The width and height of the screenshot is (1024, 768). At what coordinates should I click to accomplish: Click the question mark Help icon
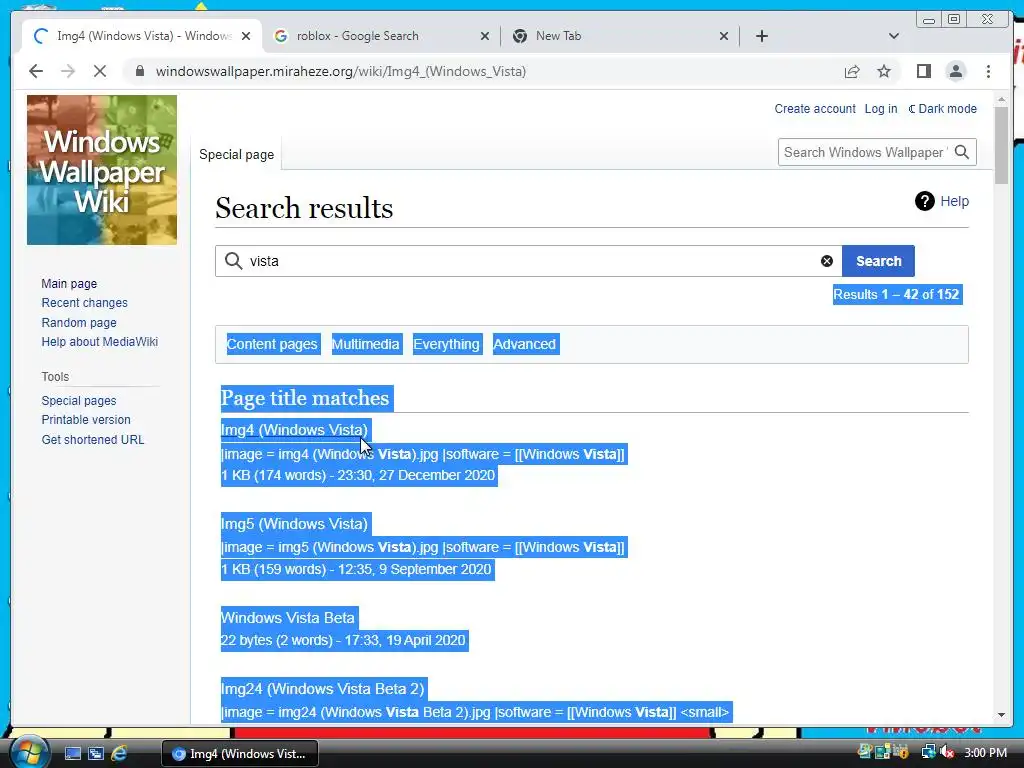click(x=924, y=201)
